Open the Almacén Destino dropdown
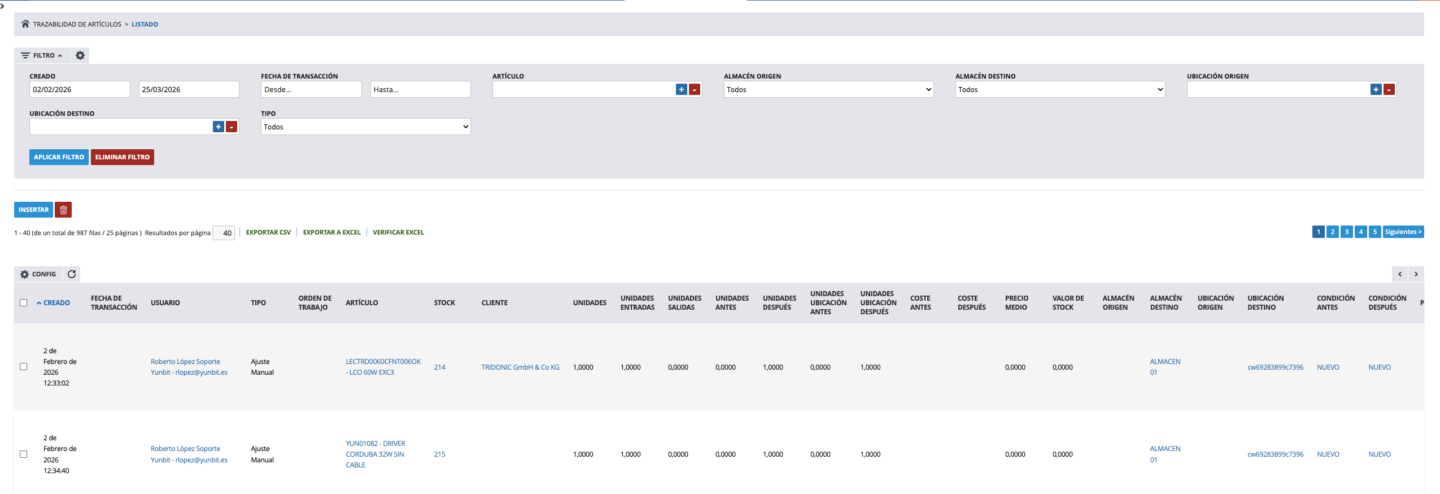Screen dimensions: 1440x494 coord(1060,89)
